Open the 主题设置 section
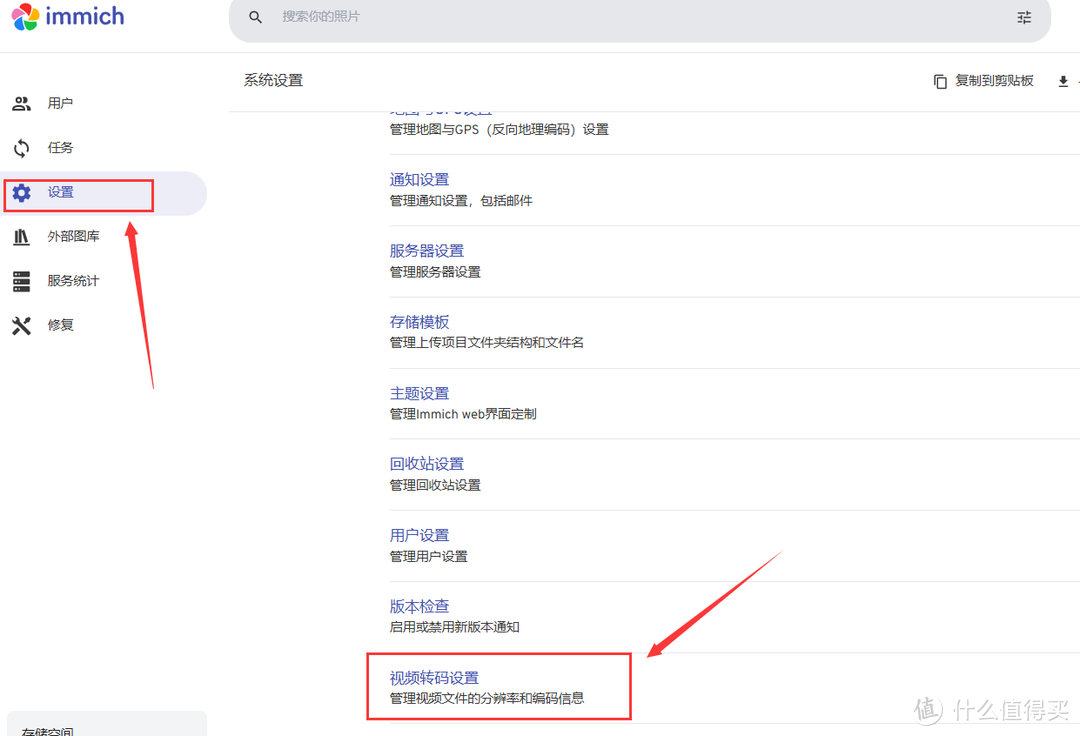This screenshot has width=1080, height=736. click(x=419, y=393)
